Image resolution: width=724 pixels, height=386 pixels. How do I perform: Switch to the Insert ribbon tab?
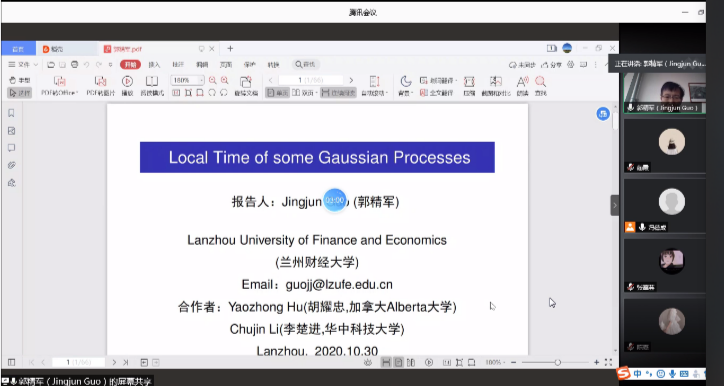click(154, 65)
